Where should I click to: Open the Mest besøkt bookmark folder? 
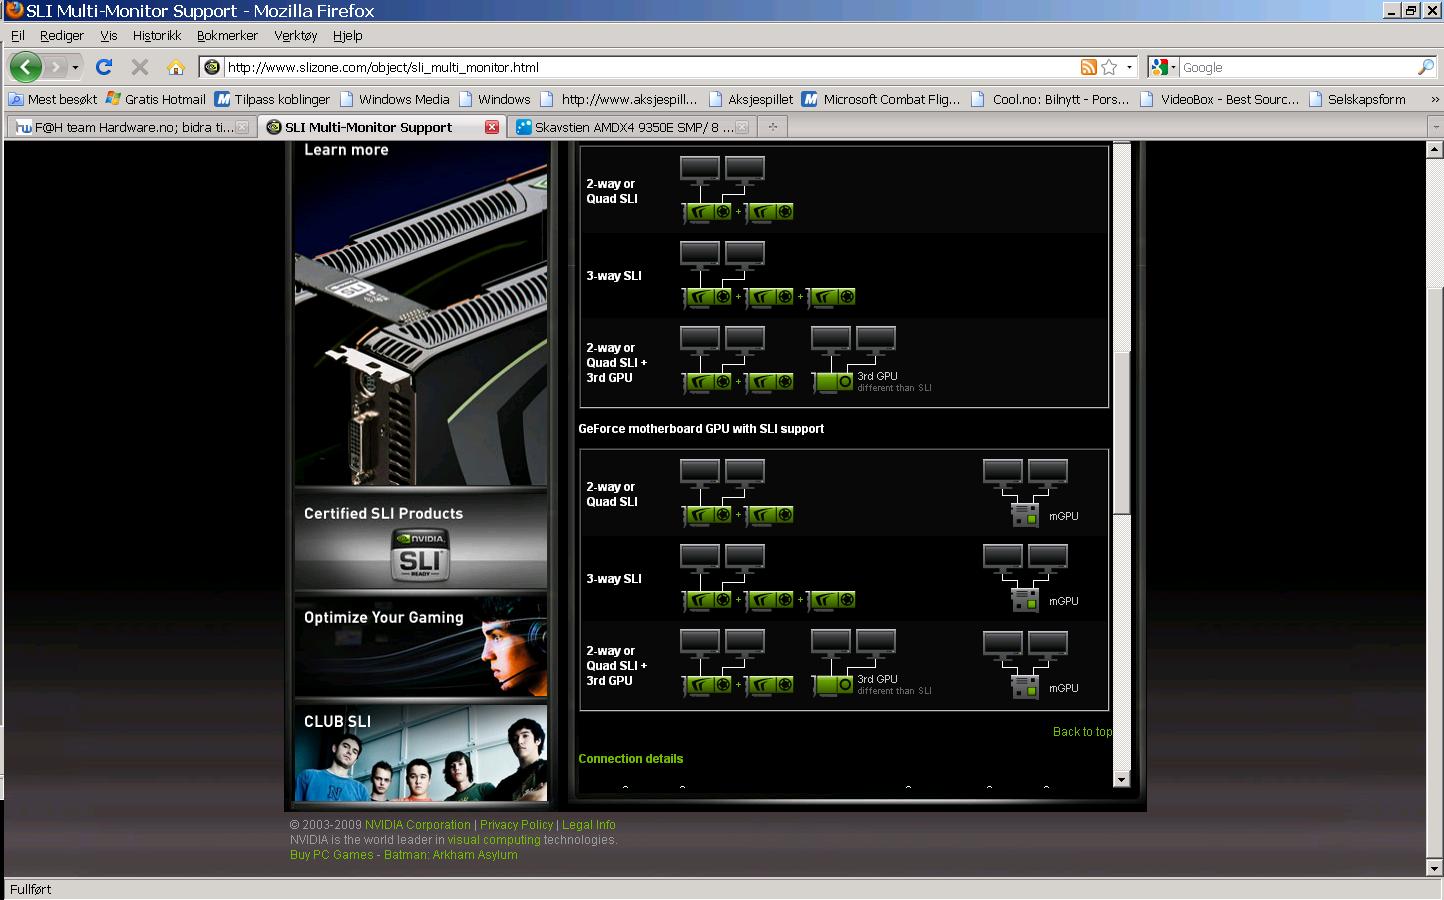53,99
